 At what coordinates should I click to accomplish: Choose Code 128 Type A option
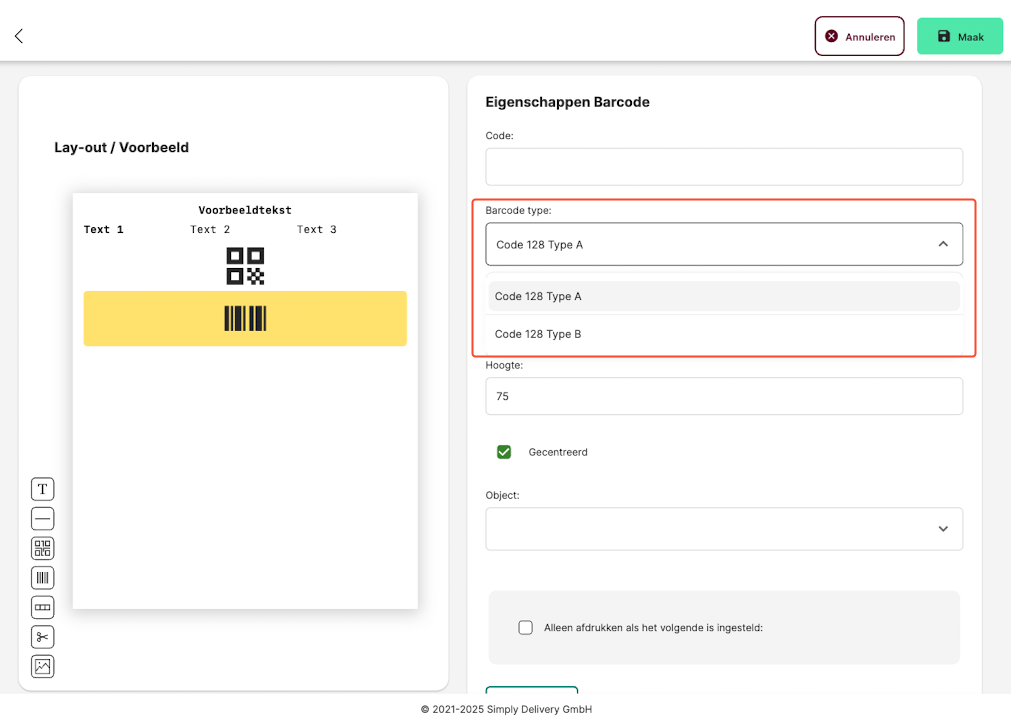(724, 297)
